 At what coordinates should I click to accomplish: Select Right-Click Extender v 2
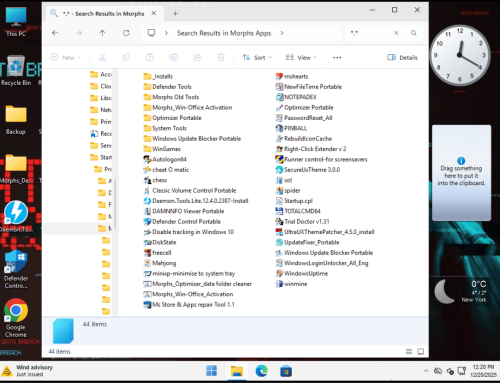click(x=311, y=149)
